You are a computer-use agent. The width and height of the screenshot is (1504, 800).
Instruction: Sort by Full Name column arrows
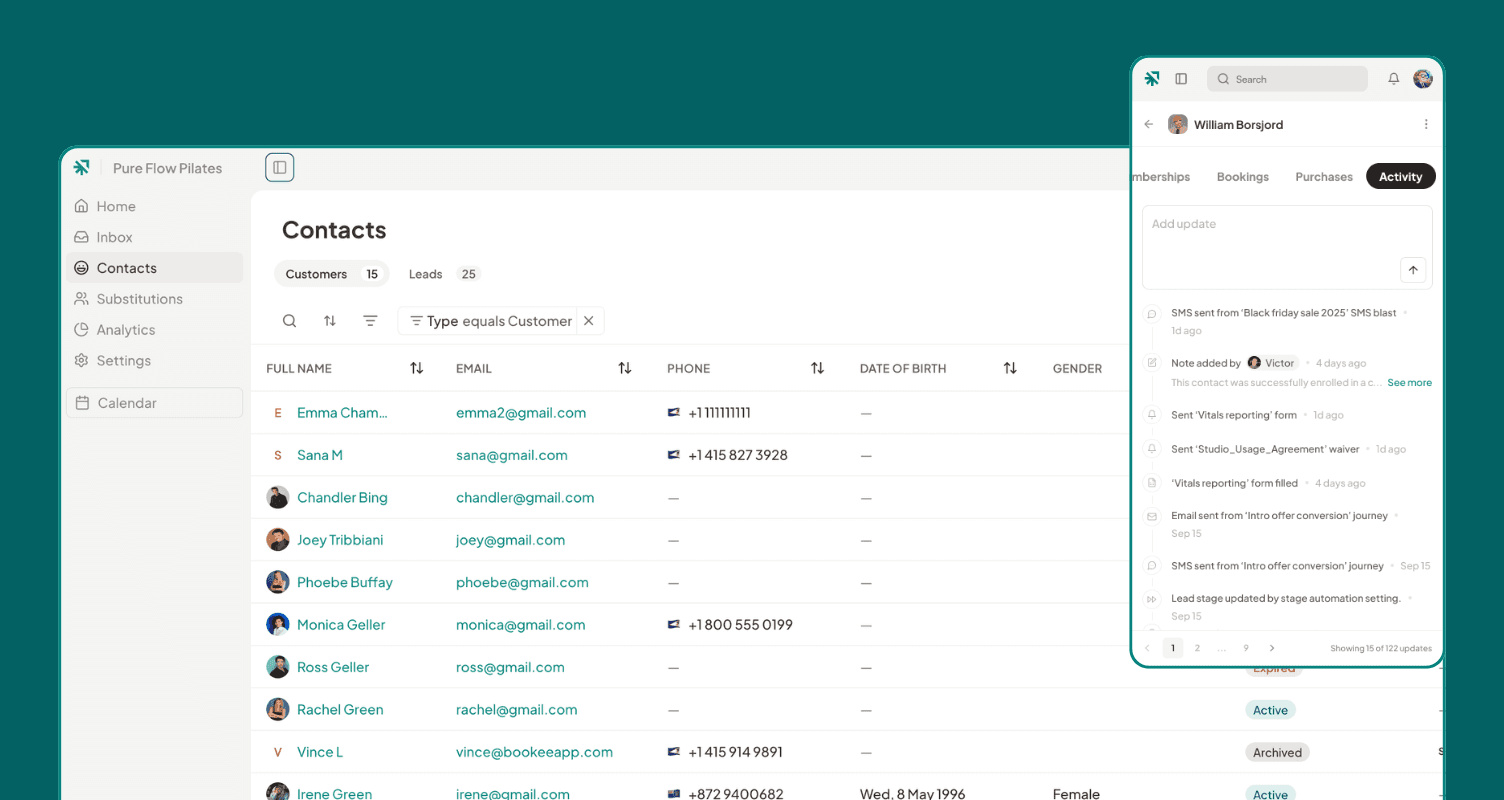point(417,369)
